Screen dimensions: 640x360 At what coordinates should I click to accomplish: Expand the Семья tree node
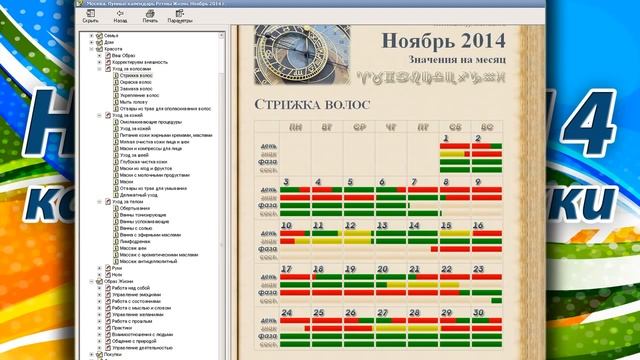(91, 36)
